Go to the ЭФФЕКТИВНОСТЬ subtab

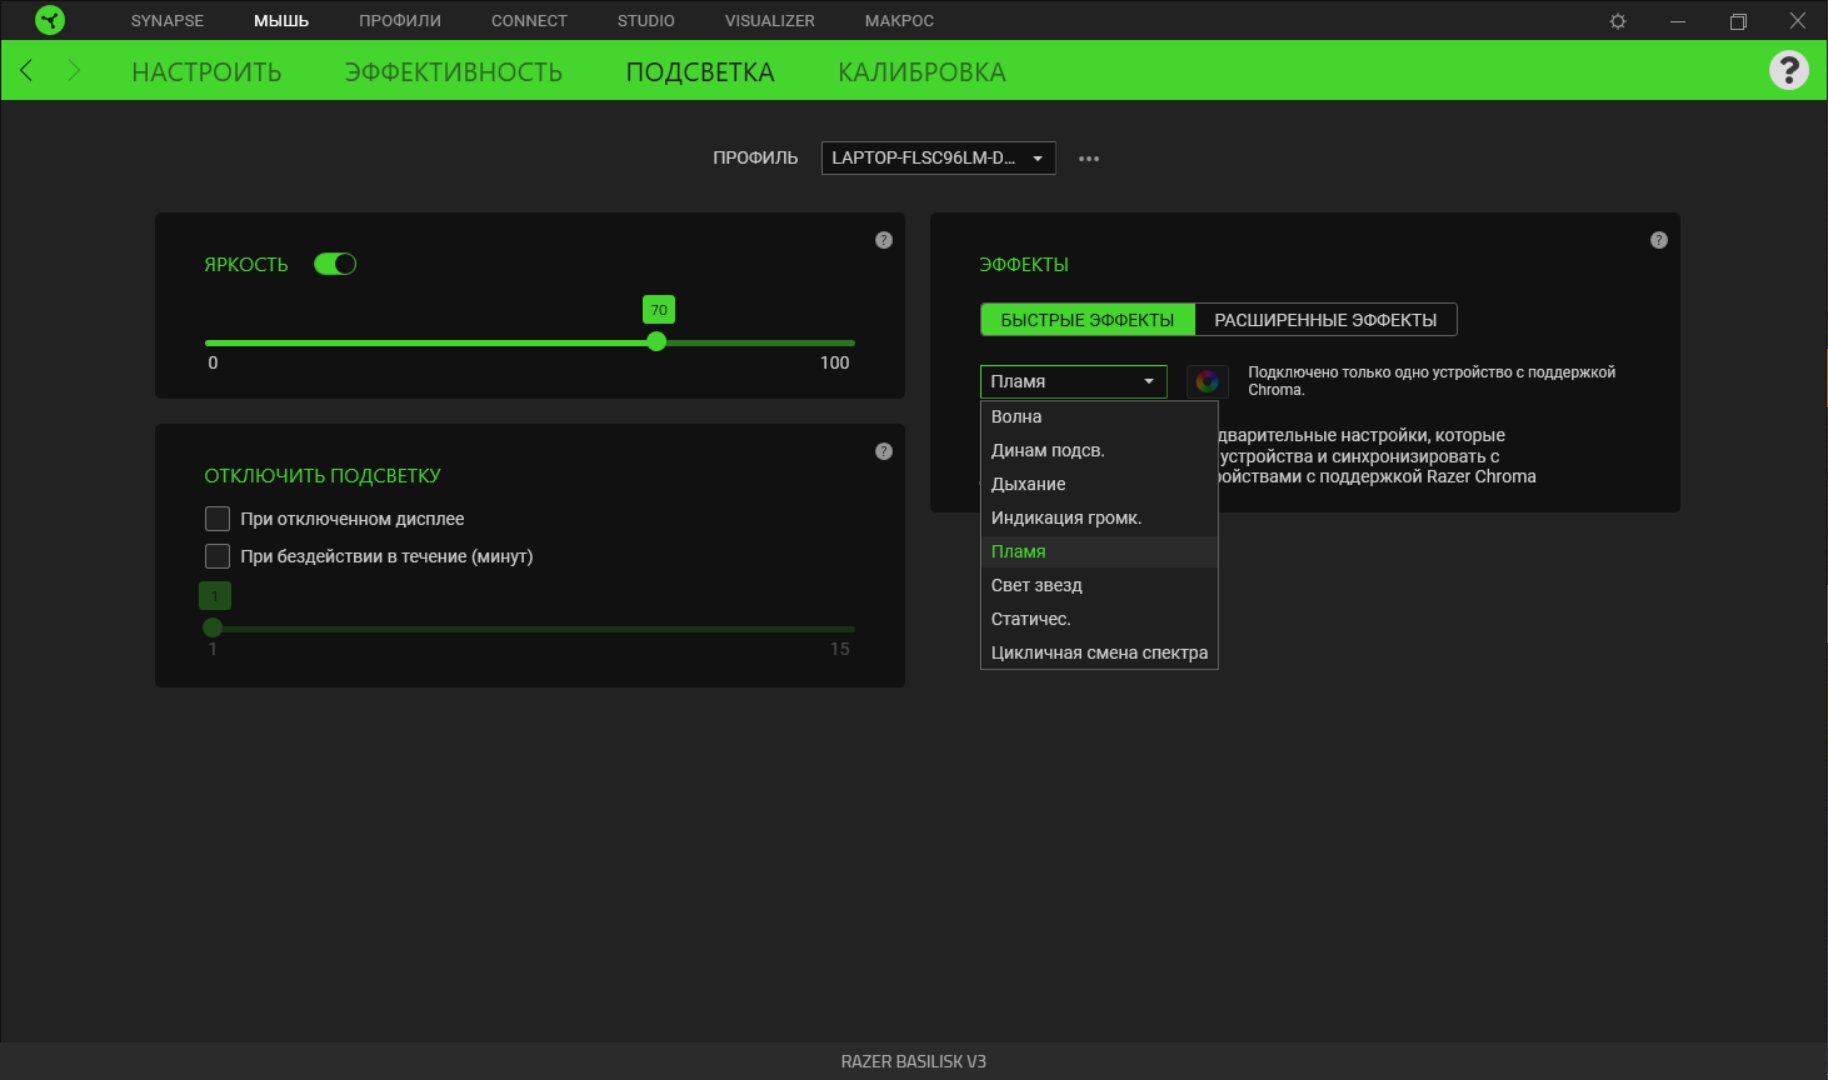453,72
